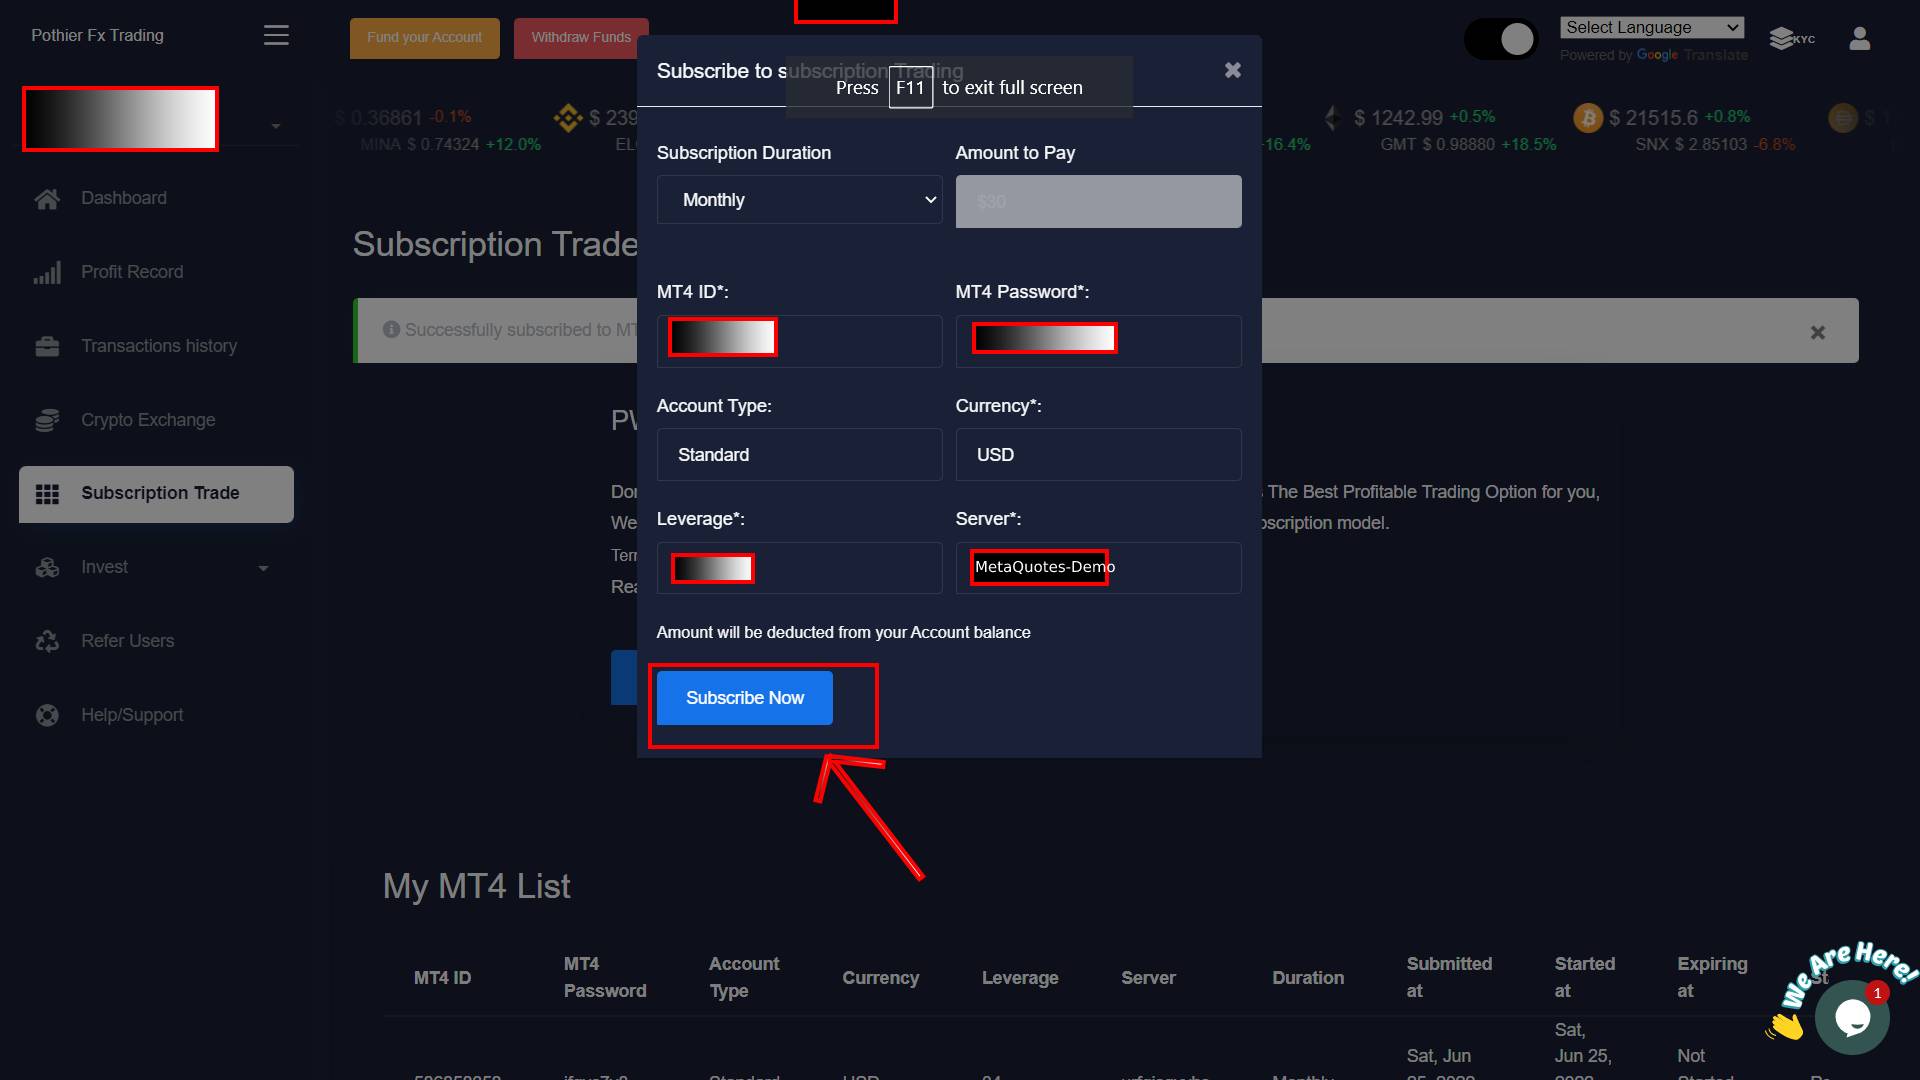The width and height of the screenshot is (1920, 1080).
Task: Open the user profile icon
Action: point(1859,39)
